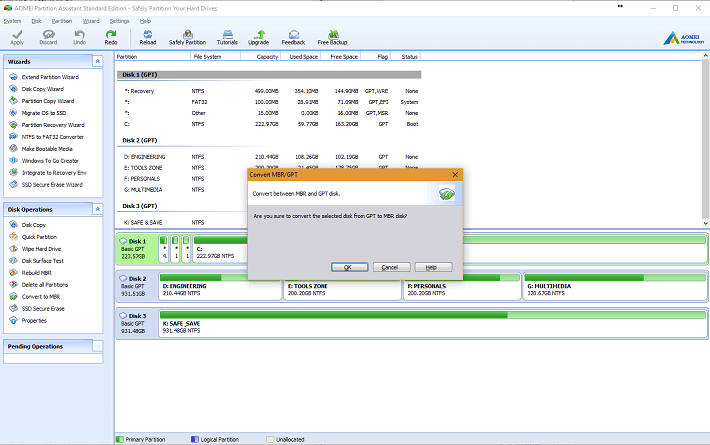Select G: MULTIMEDIA block in disk map
Screen dimensions: 710x445
click(615, 286)
